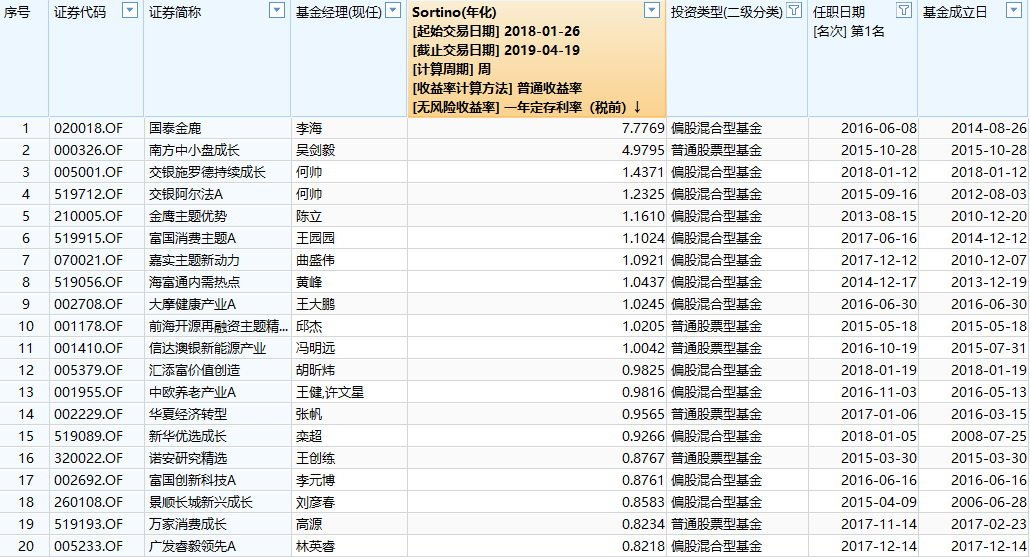
Task: Click the inception date 2008-07-25
Action: coord(989,436)
